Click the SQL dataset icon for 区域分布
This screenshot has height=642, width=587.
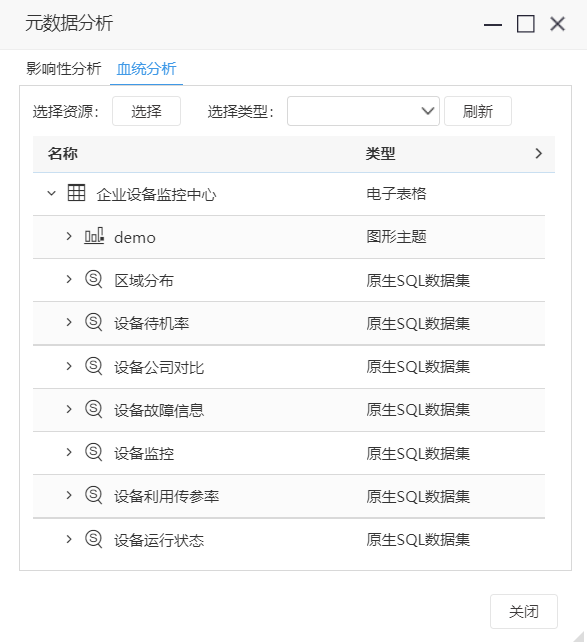click(x=94, y=279)
